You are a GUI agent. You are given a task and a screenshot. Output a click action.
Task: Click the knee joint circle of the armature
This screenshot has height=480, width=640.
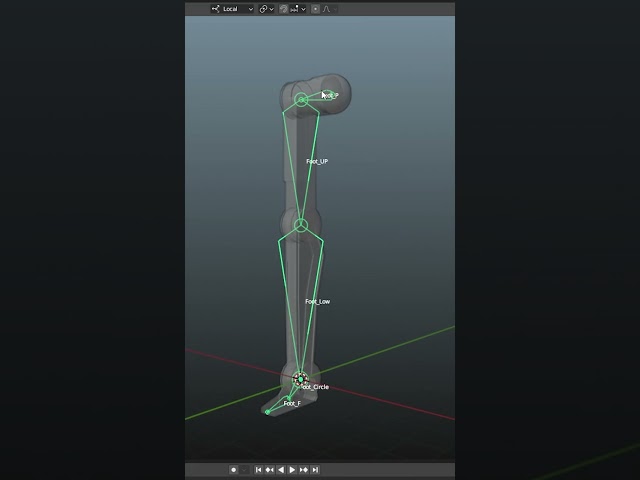pyautogui.click(x=301, y=225)
